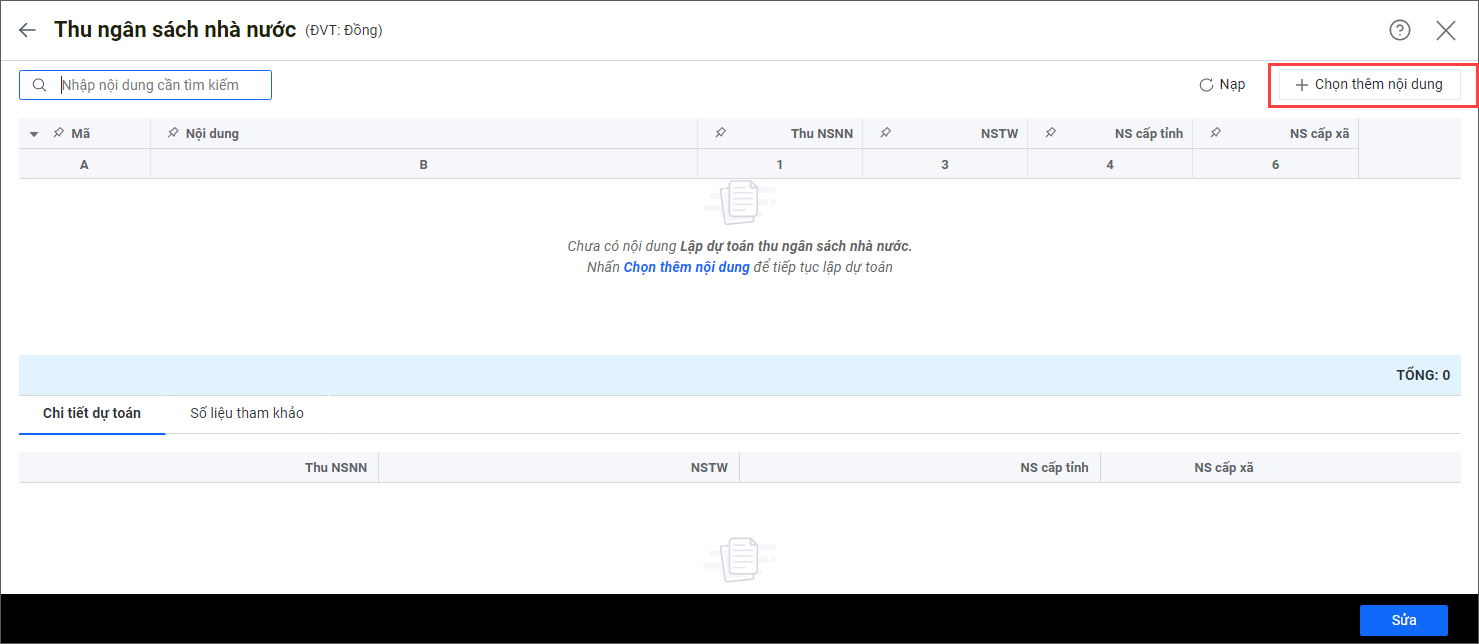Viewport: 1479px width, 644px height.
Task: Pin the NSTW column
Action: 885,133
